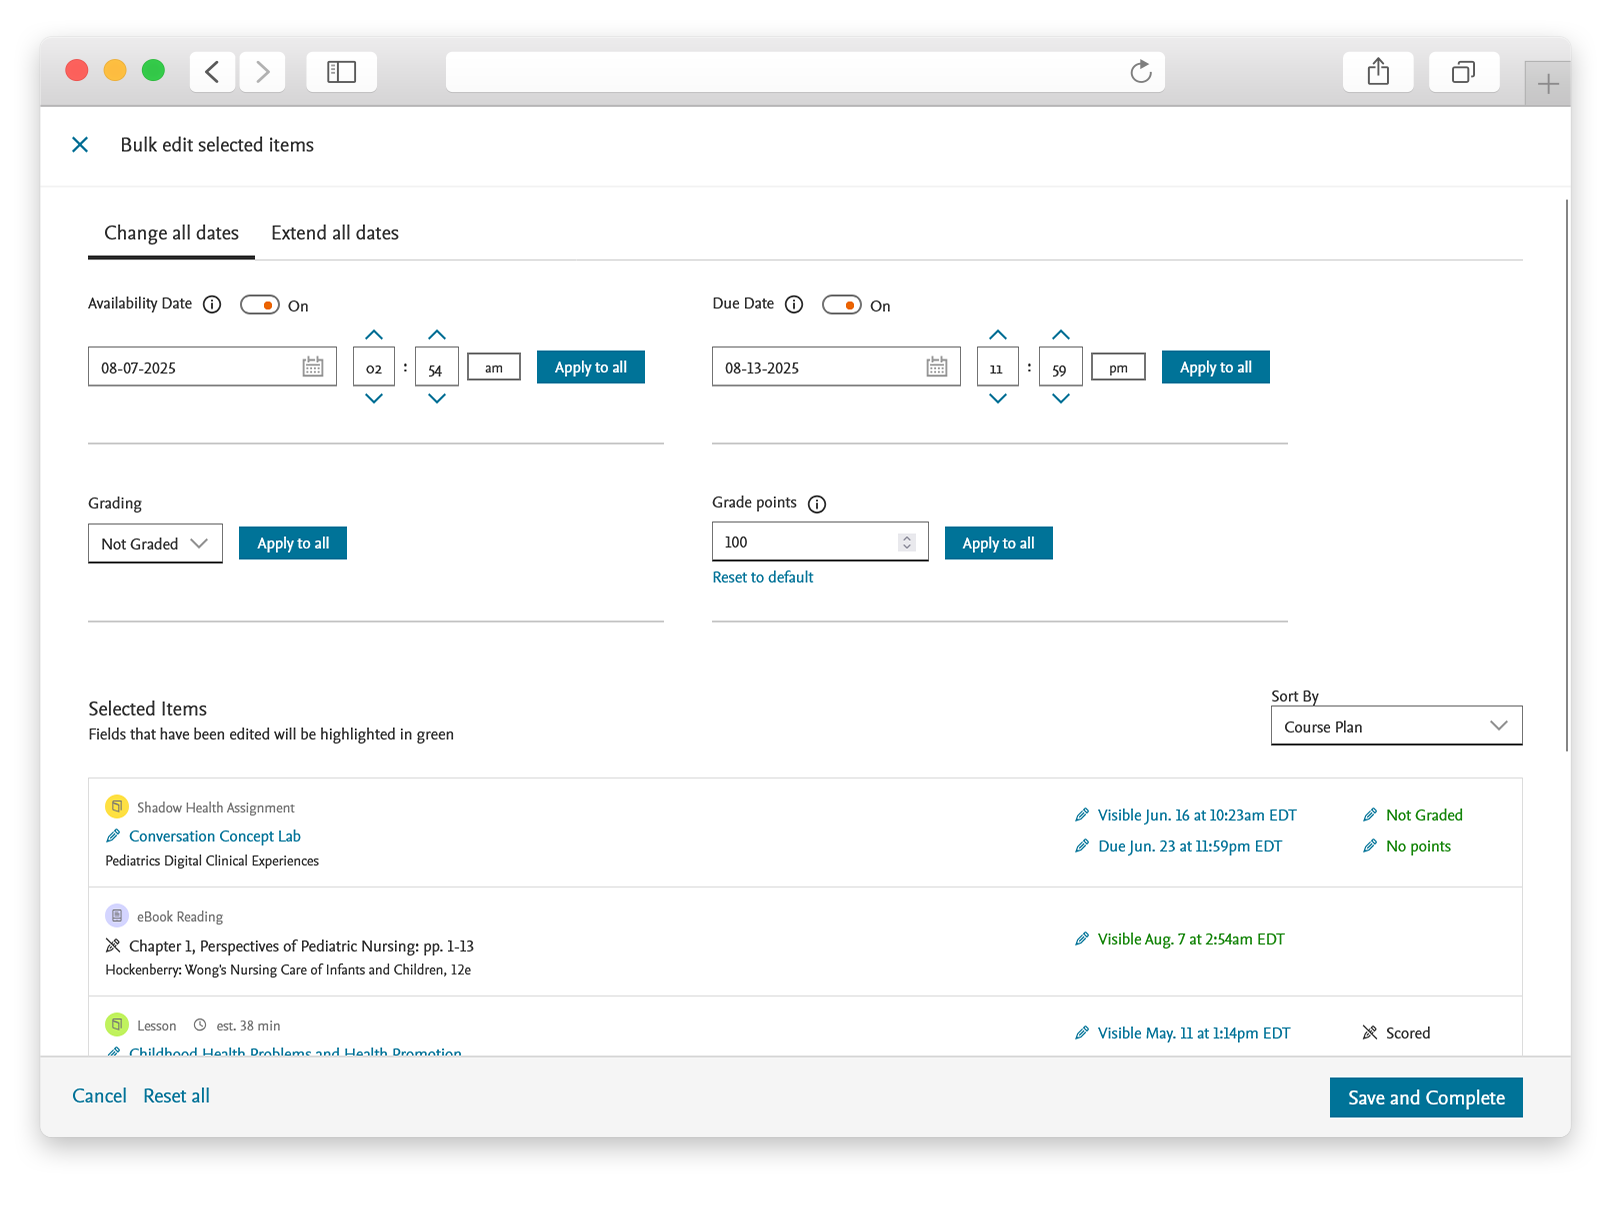This screenshot has width=1611, height=1215.
Task: Apply grade points to all items
Action: pyautogui.click(x=999, y=543)
